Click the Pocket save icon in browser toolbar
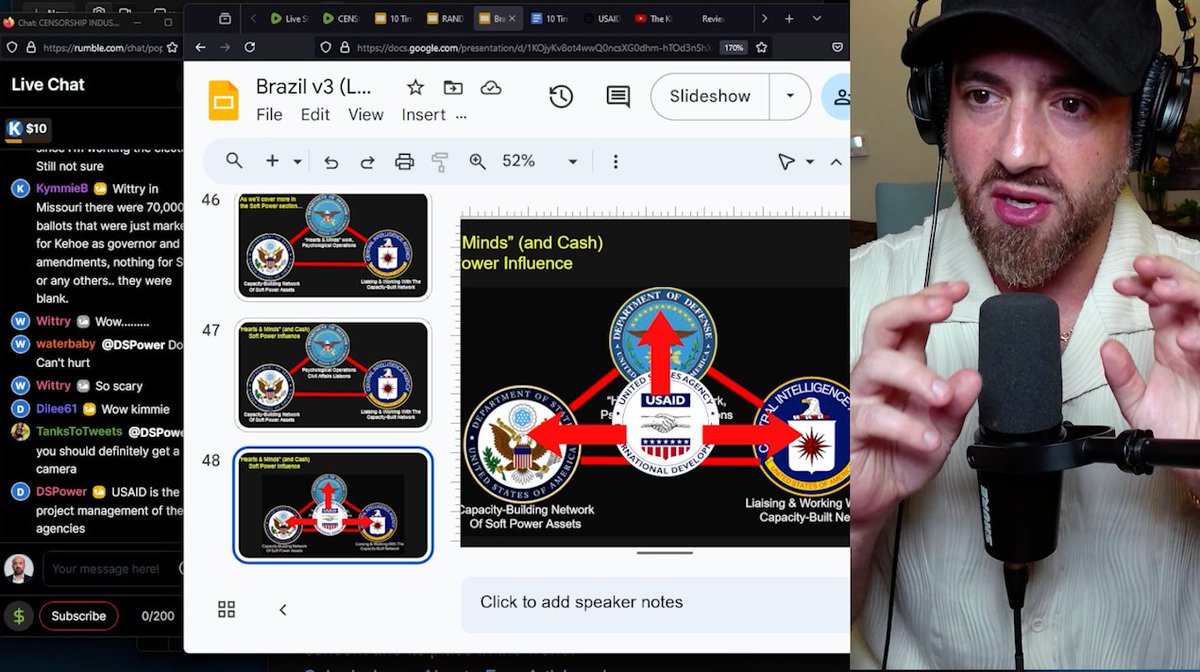 (839, 47)
